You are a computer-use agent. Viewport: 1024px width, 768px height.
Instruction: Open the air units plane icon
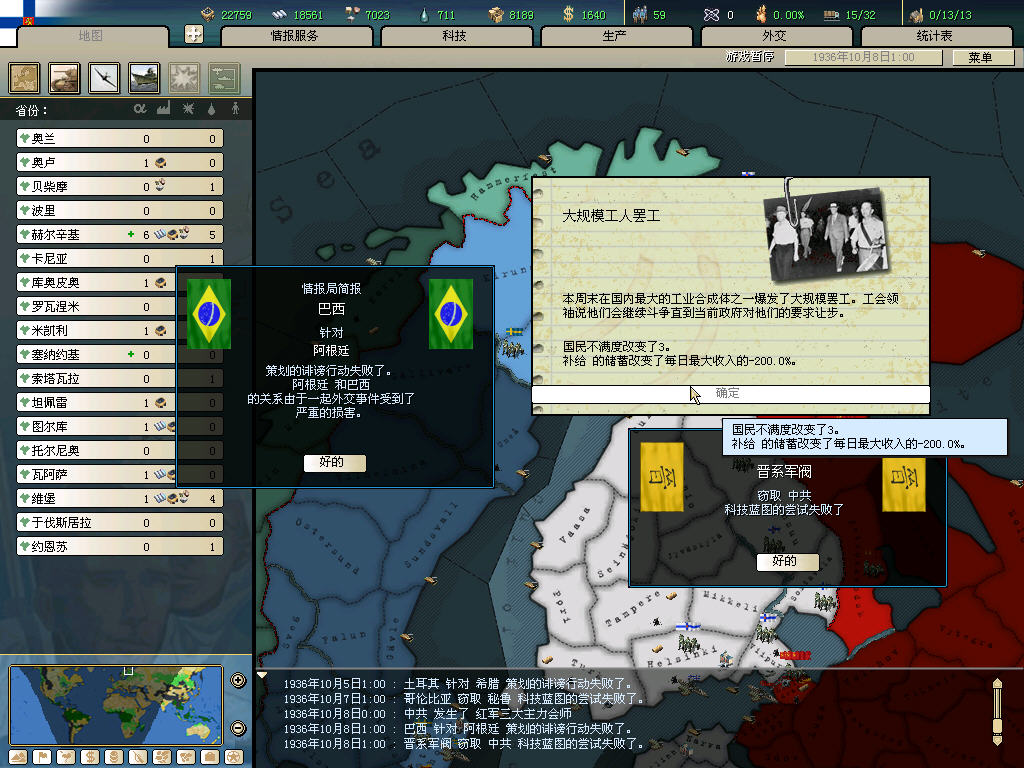[x=104, y=78]
